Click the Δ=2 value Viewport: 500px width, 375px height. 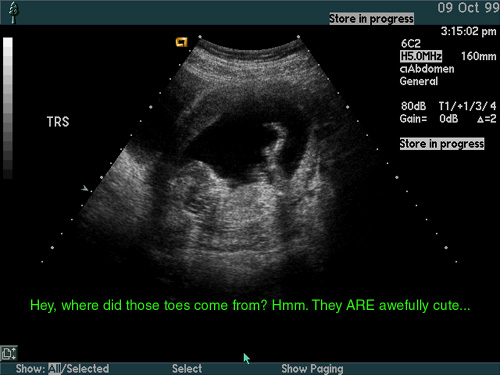tap(487, 119)
